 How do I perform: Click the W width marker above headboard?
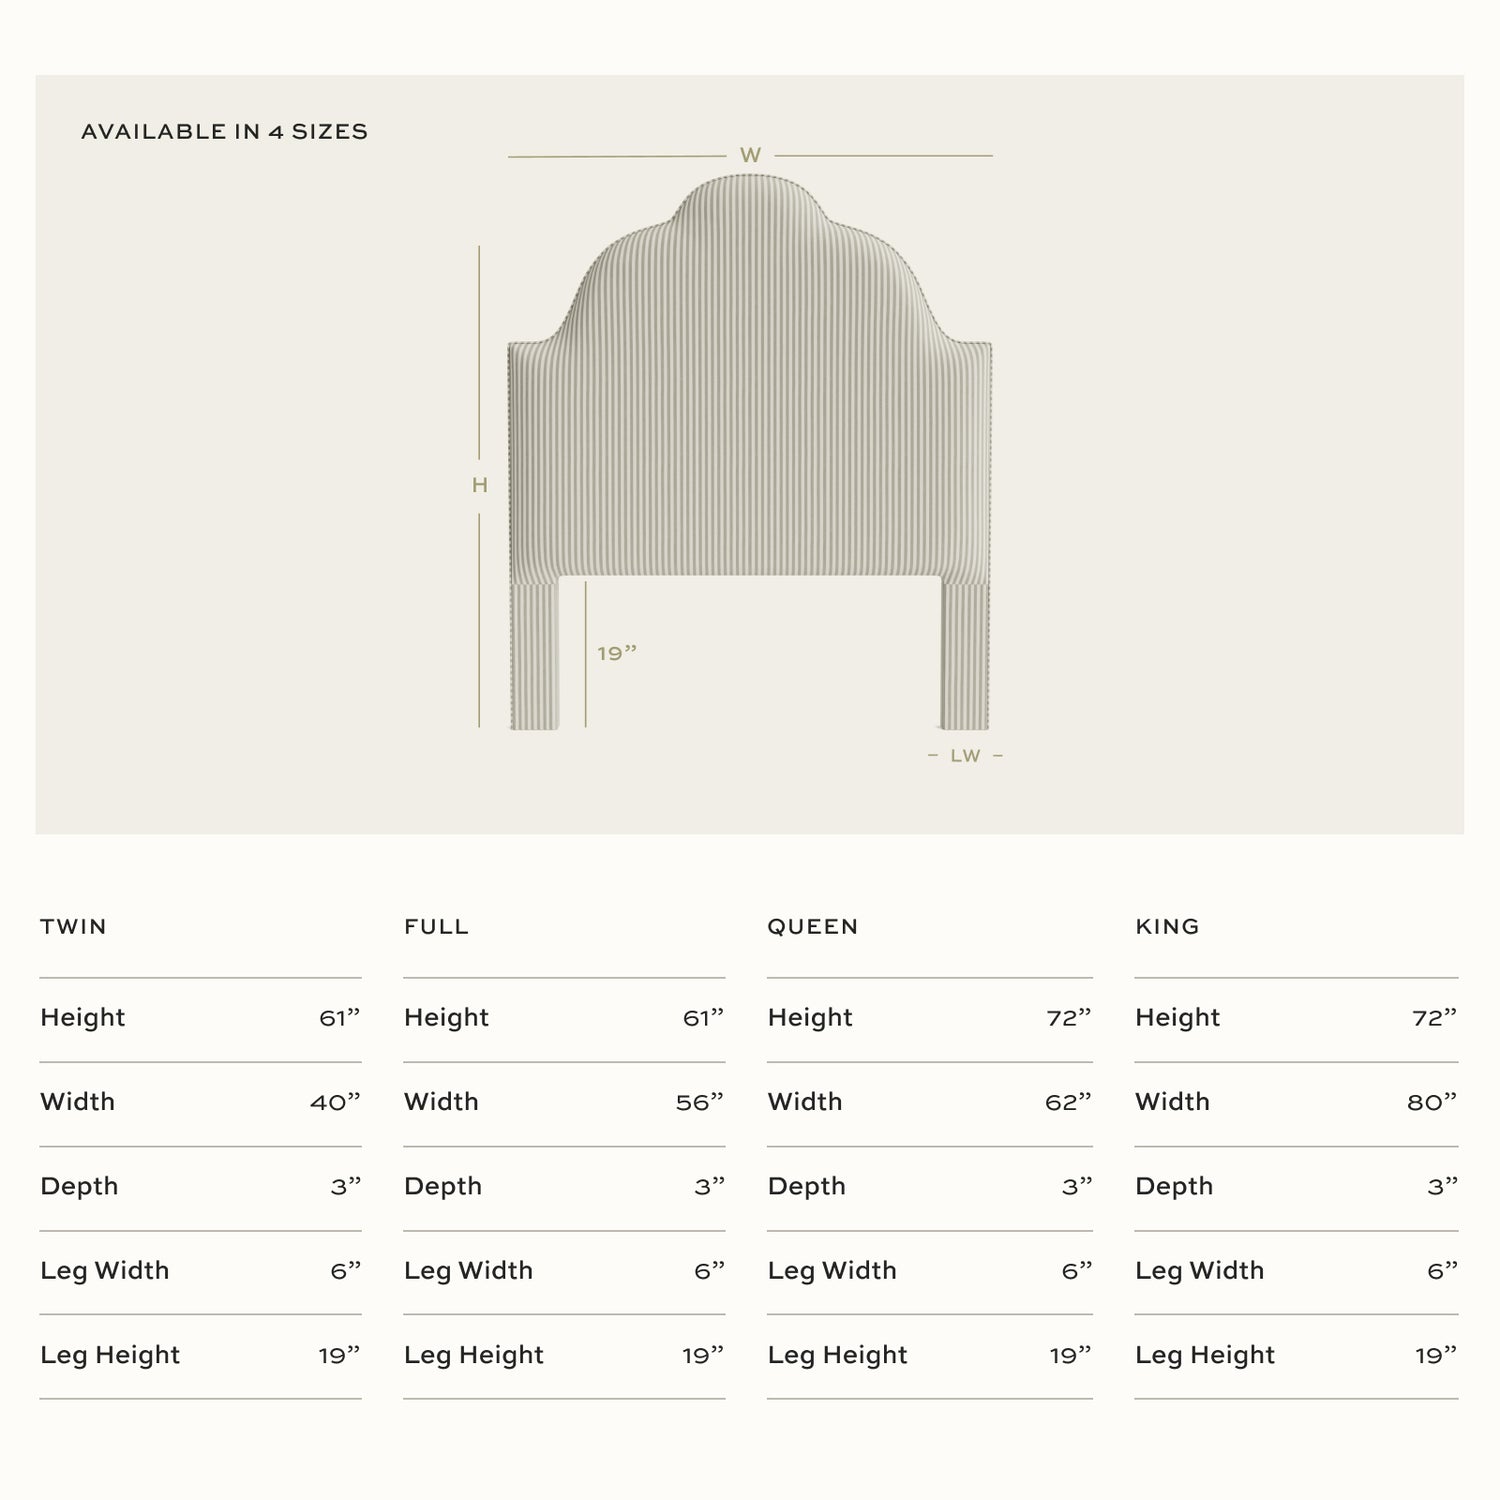pos(750,156)
